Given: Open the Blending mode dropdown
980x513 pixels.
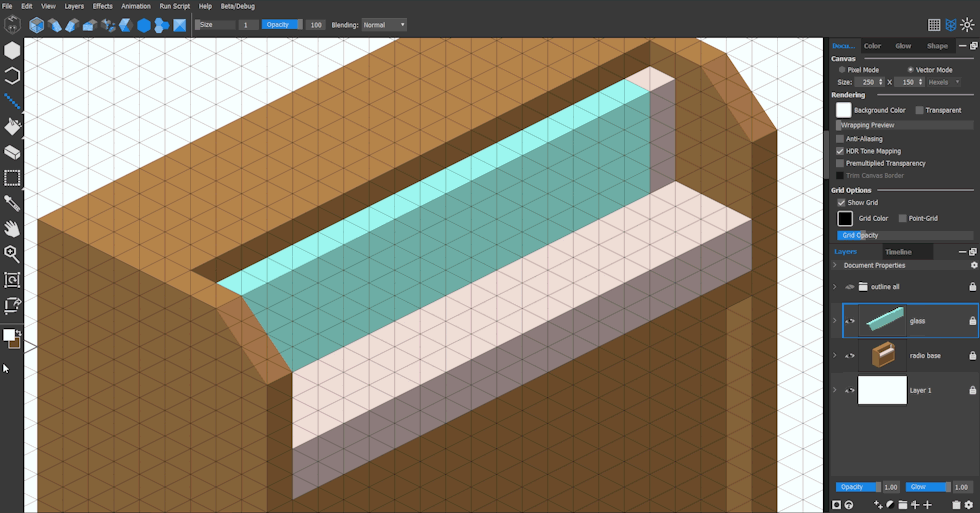Looking at the screenshot, I should pyautogui.click(x=383, y=25).
